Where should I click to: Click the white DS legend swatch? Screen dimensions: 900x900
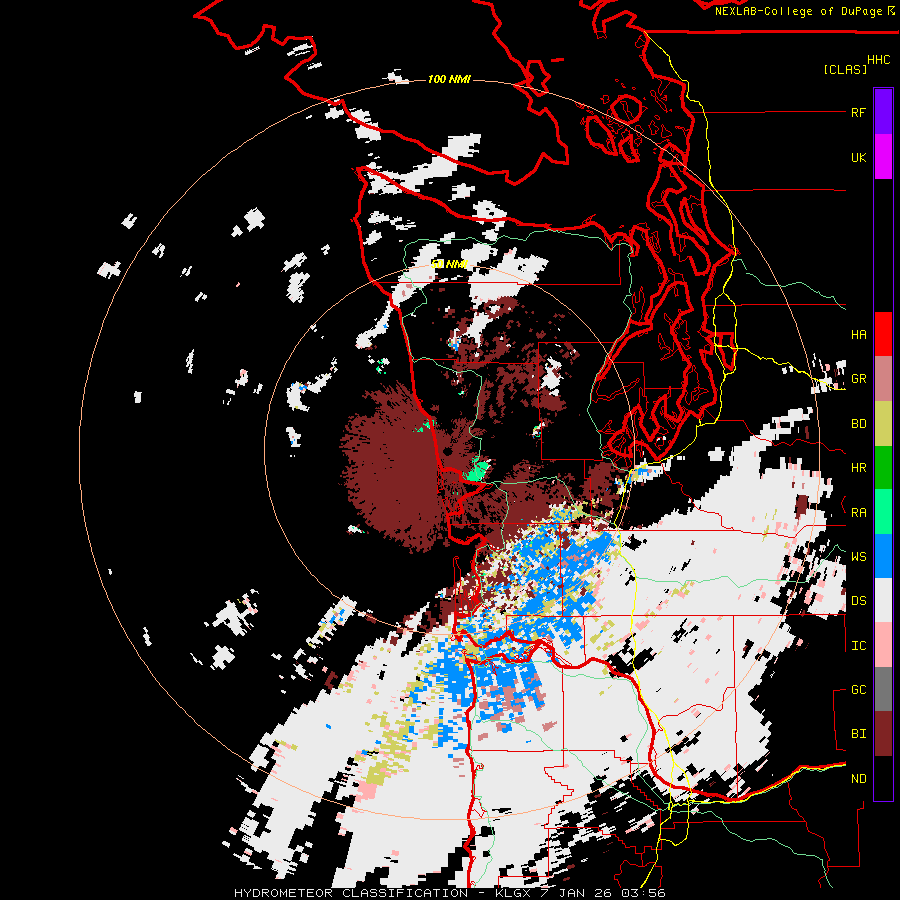883,600
